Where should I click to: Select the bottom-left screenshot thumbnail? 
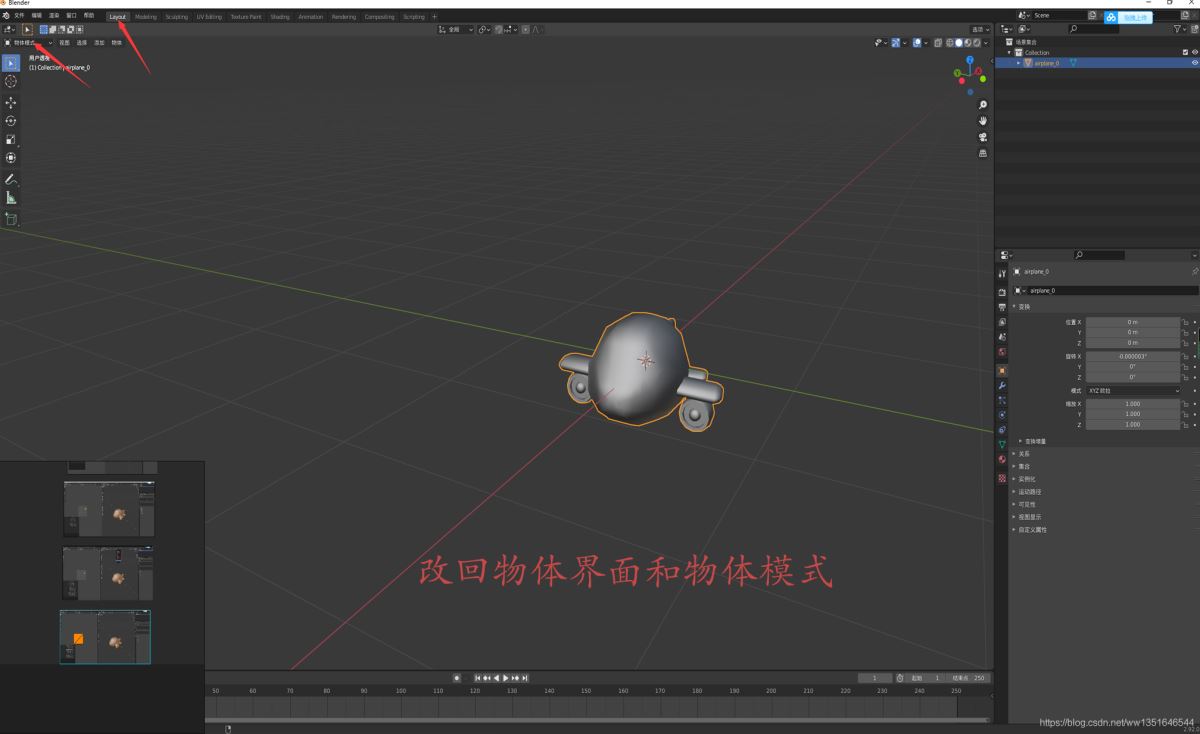108,635
